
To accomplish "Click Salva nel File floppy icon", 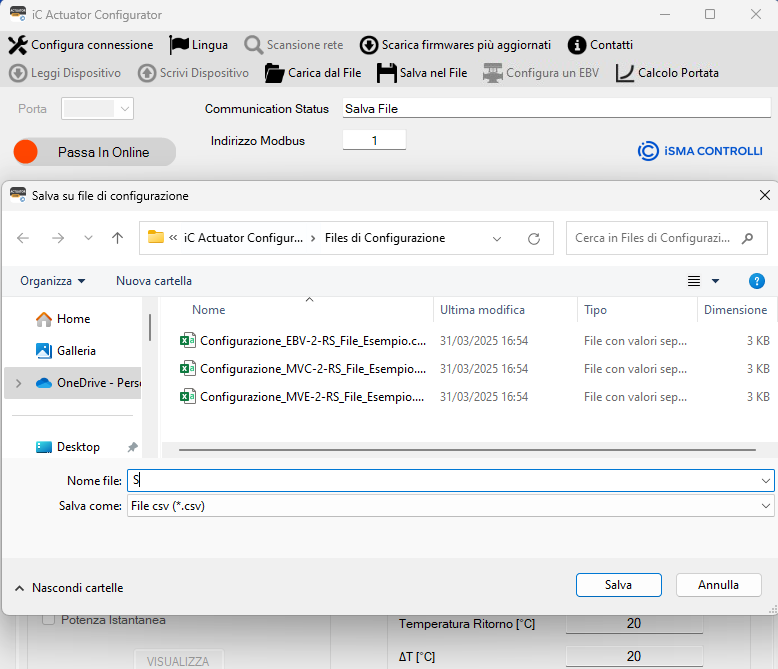I will click(x=387, y=73).
